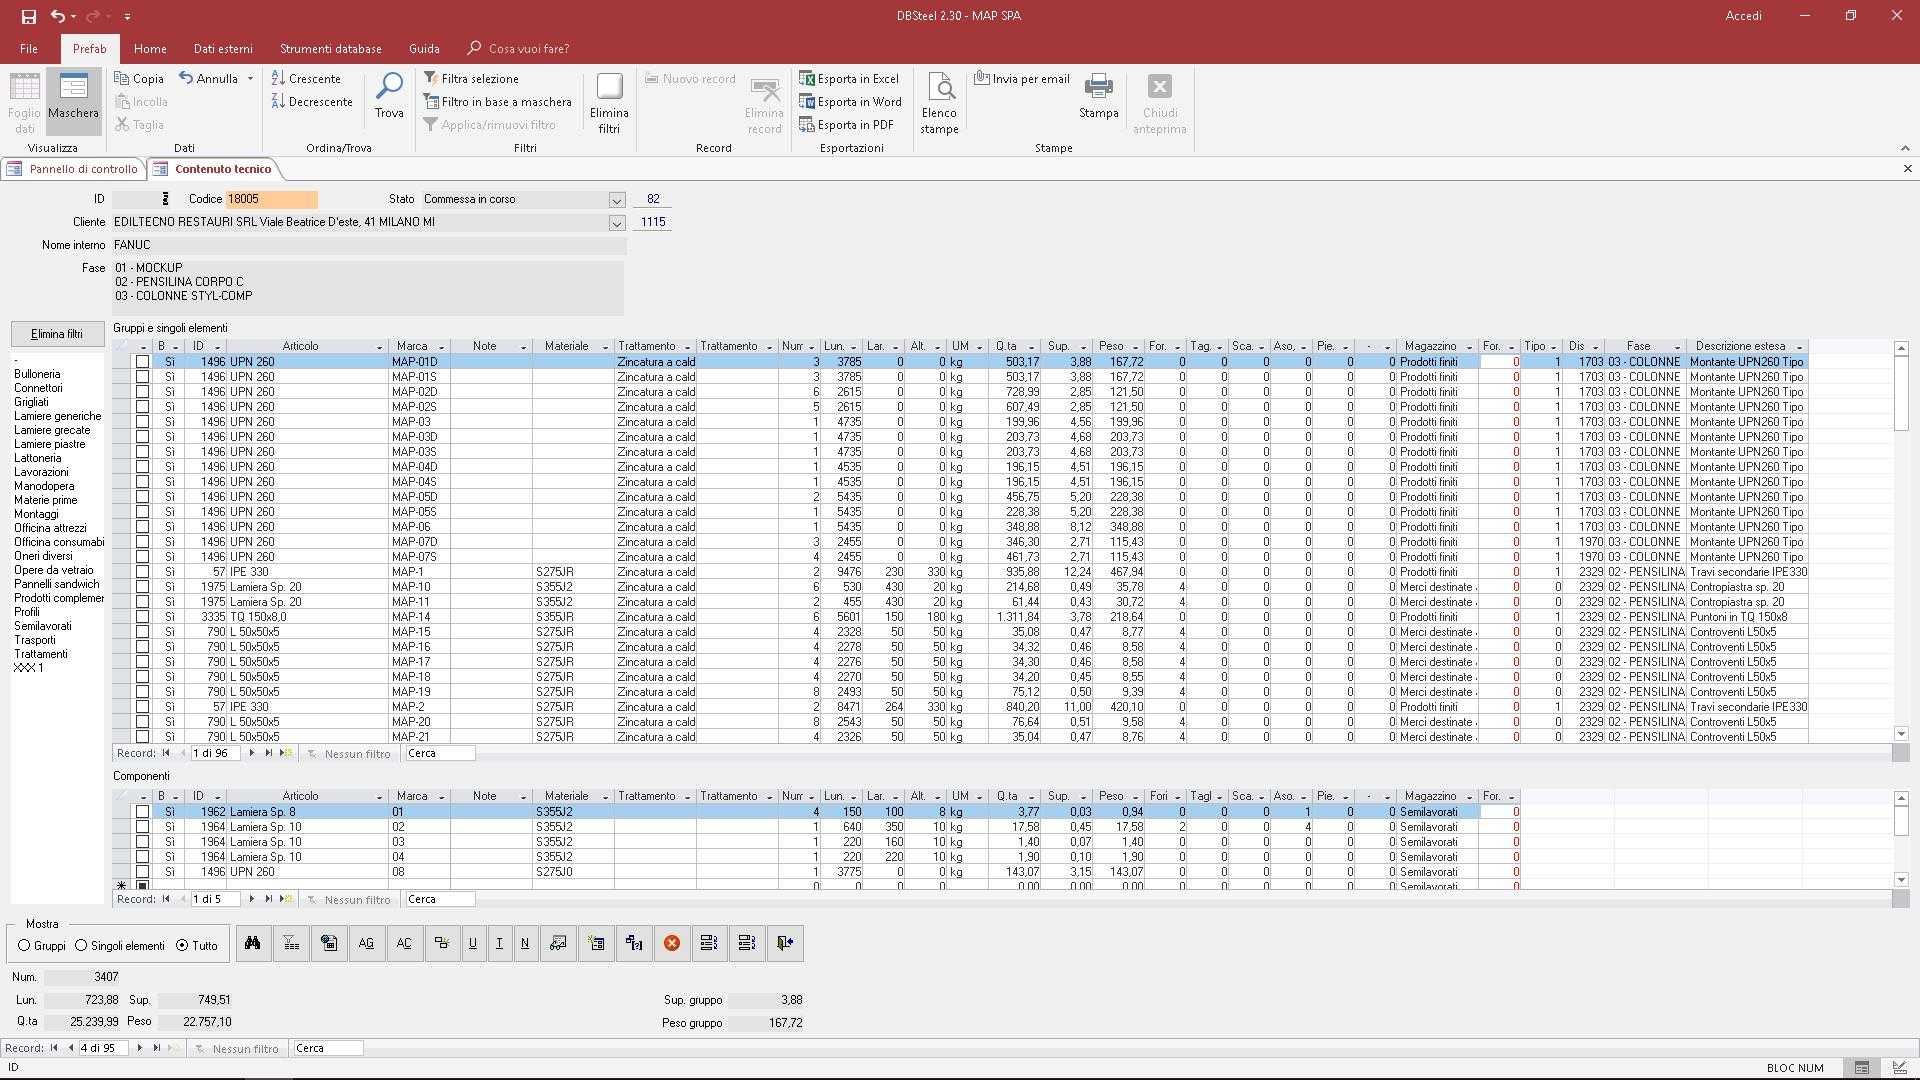The image size is (1920, 1080).
Task: Sort with Crescente ascending
Action: [x=306, y=78]
